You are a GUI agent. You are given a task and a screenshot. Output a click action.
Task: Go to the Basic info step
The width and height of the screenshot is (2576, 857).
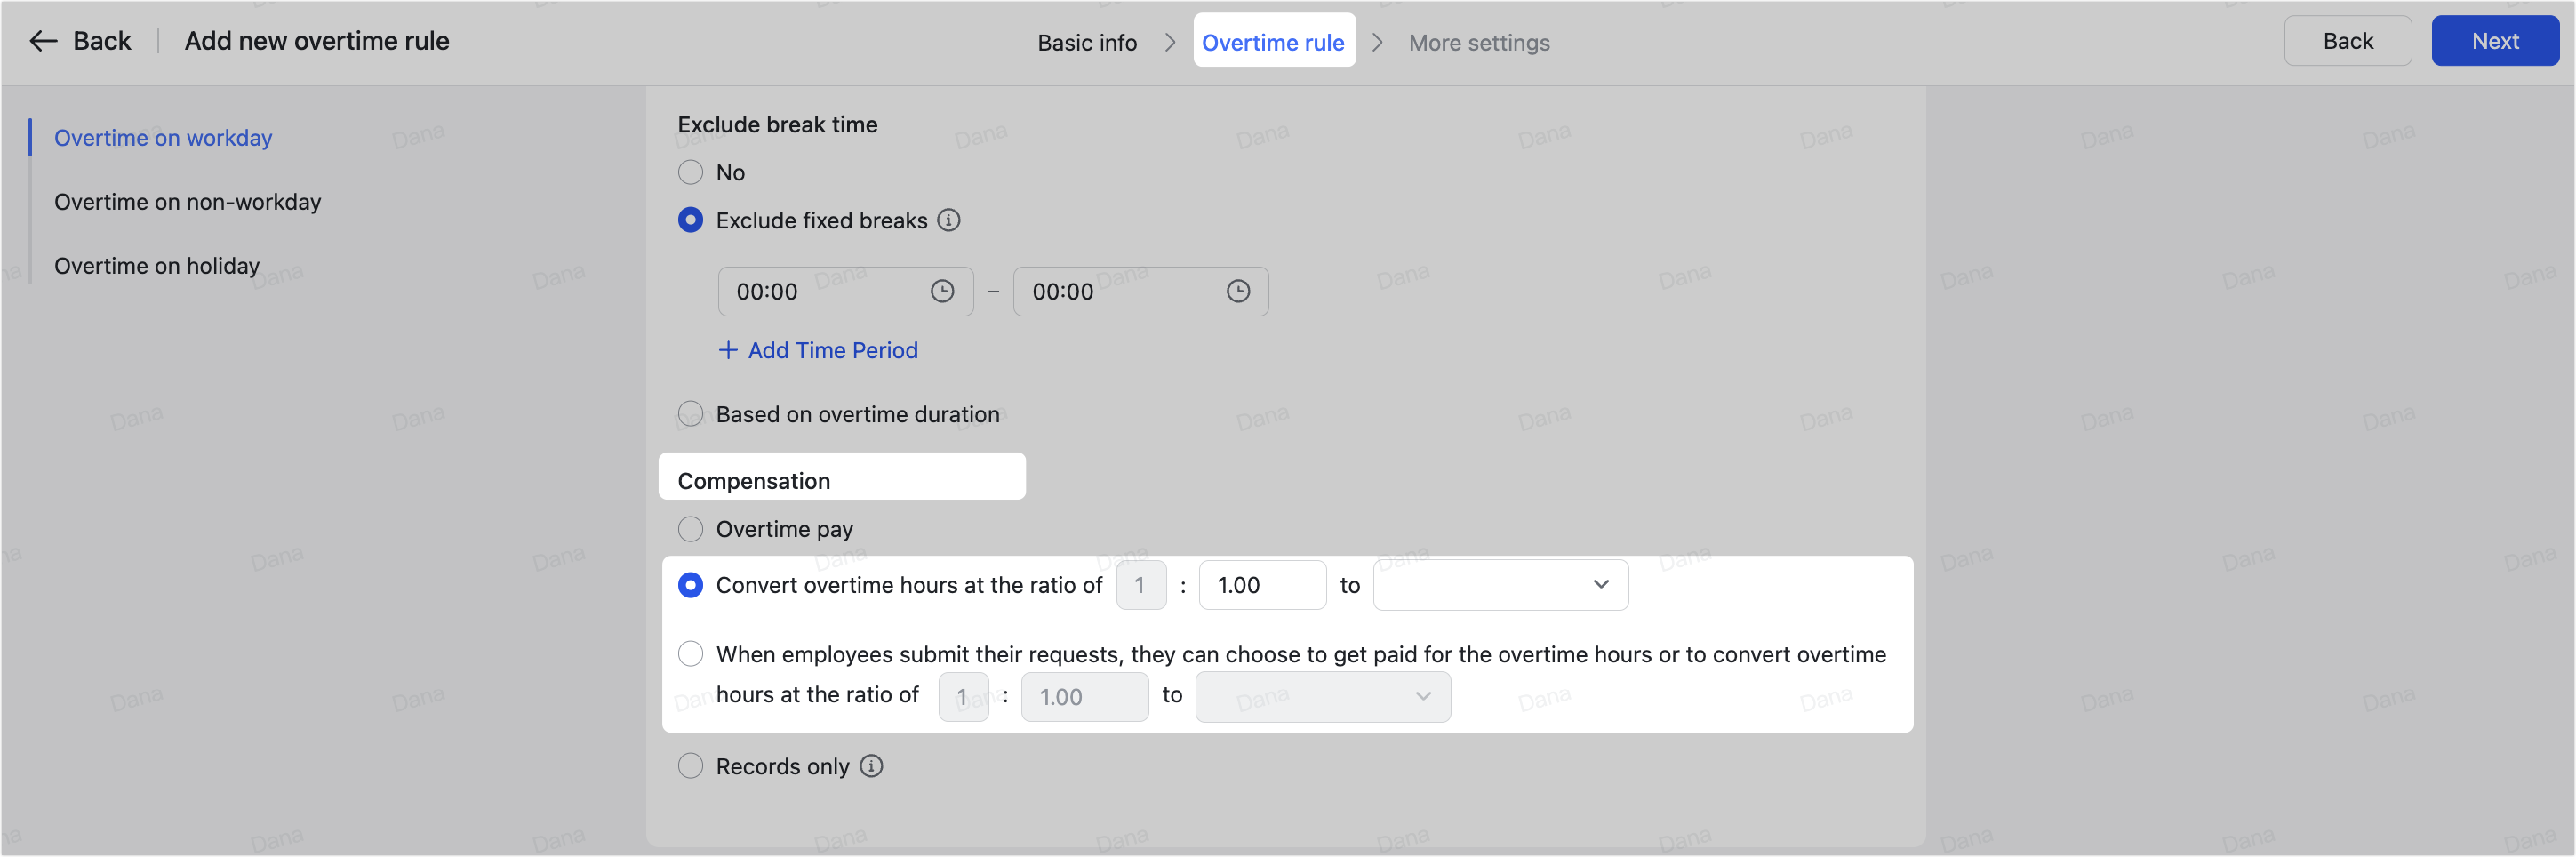tap(1086, 42)
